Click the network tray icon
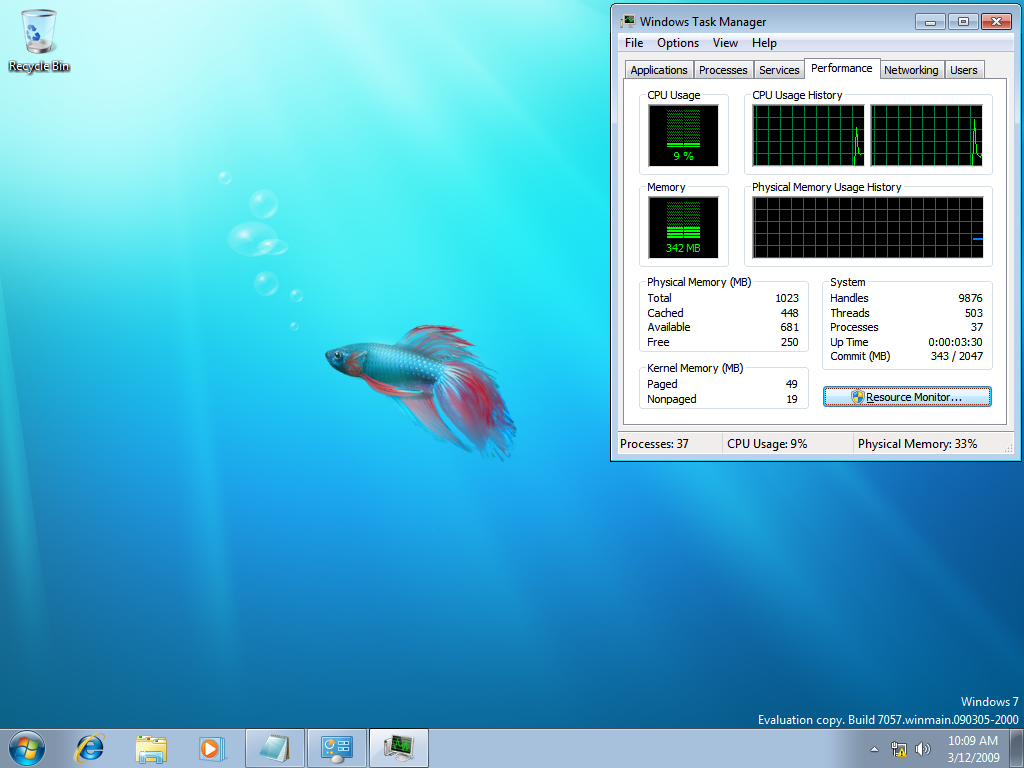 coord(899,749)
